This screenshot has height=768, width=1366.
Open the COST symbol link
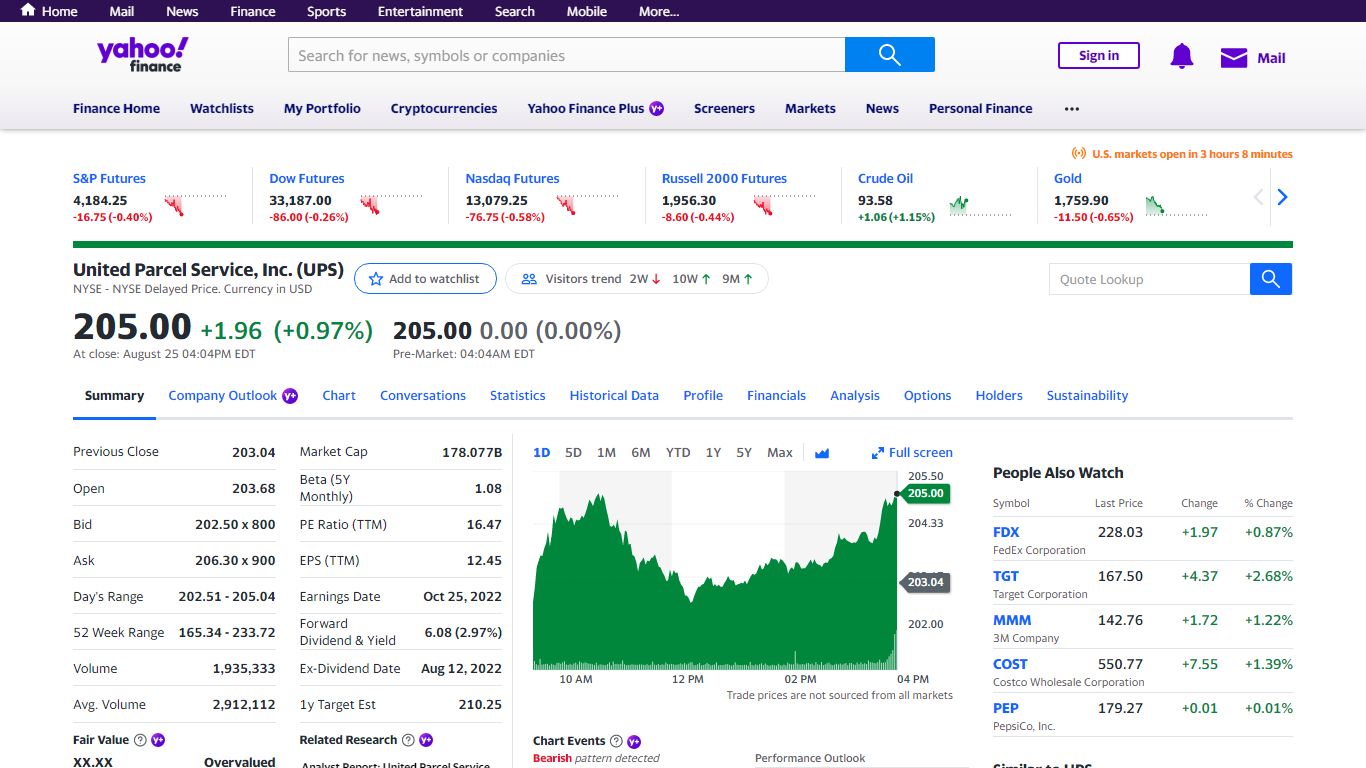click(1010, 664)
